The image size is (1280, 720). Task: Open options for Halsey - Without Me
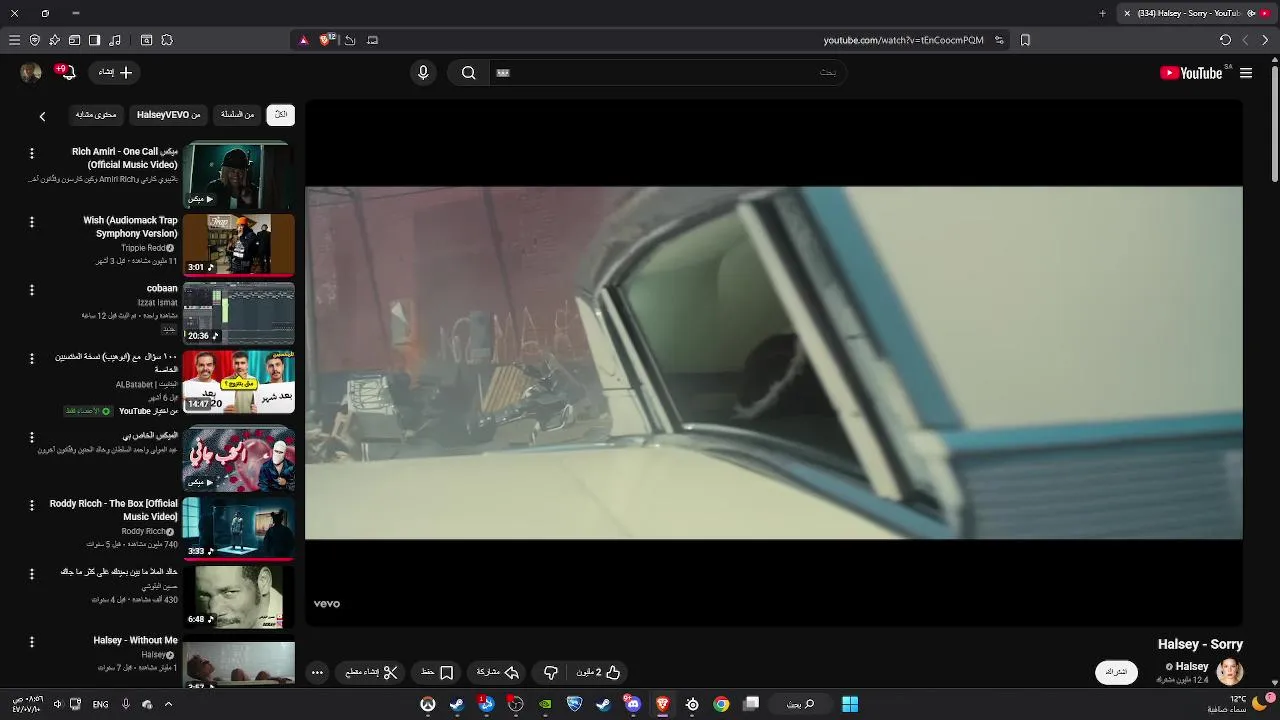coord(32,642)
